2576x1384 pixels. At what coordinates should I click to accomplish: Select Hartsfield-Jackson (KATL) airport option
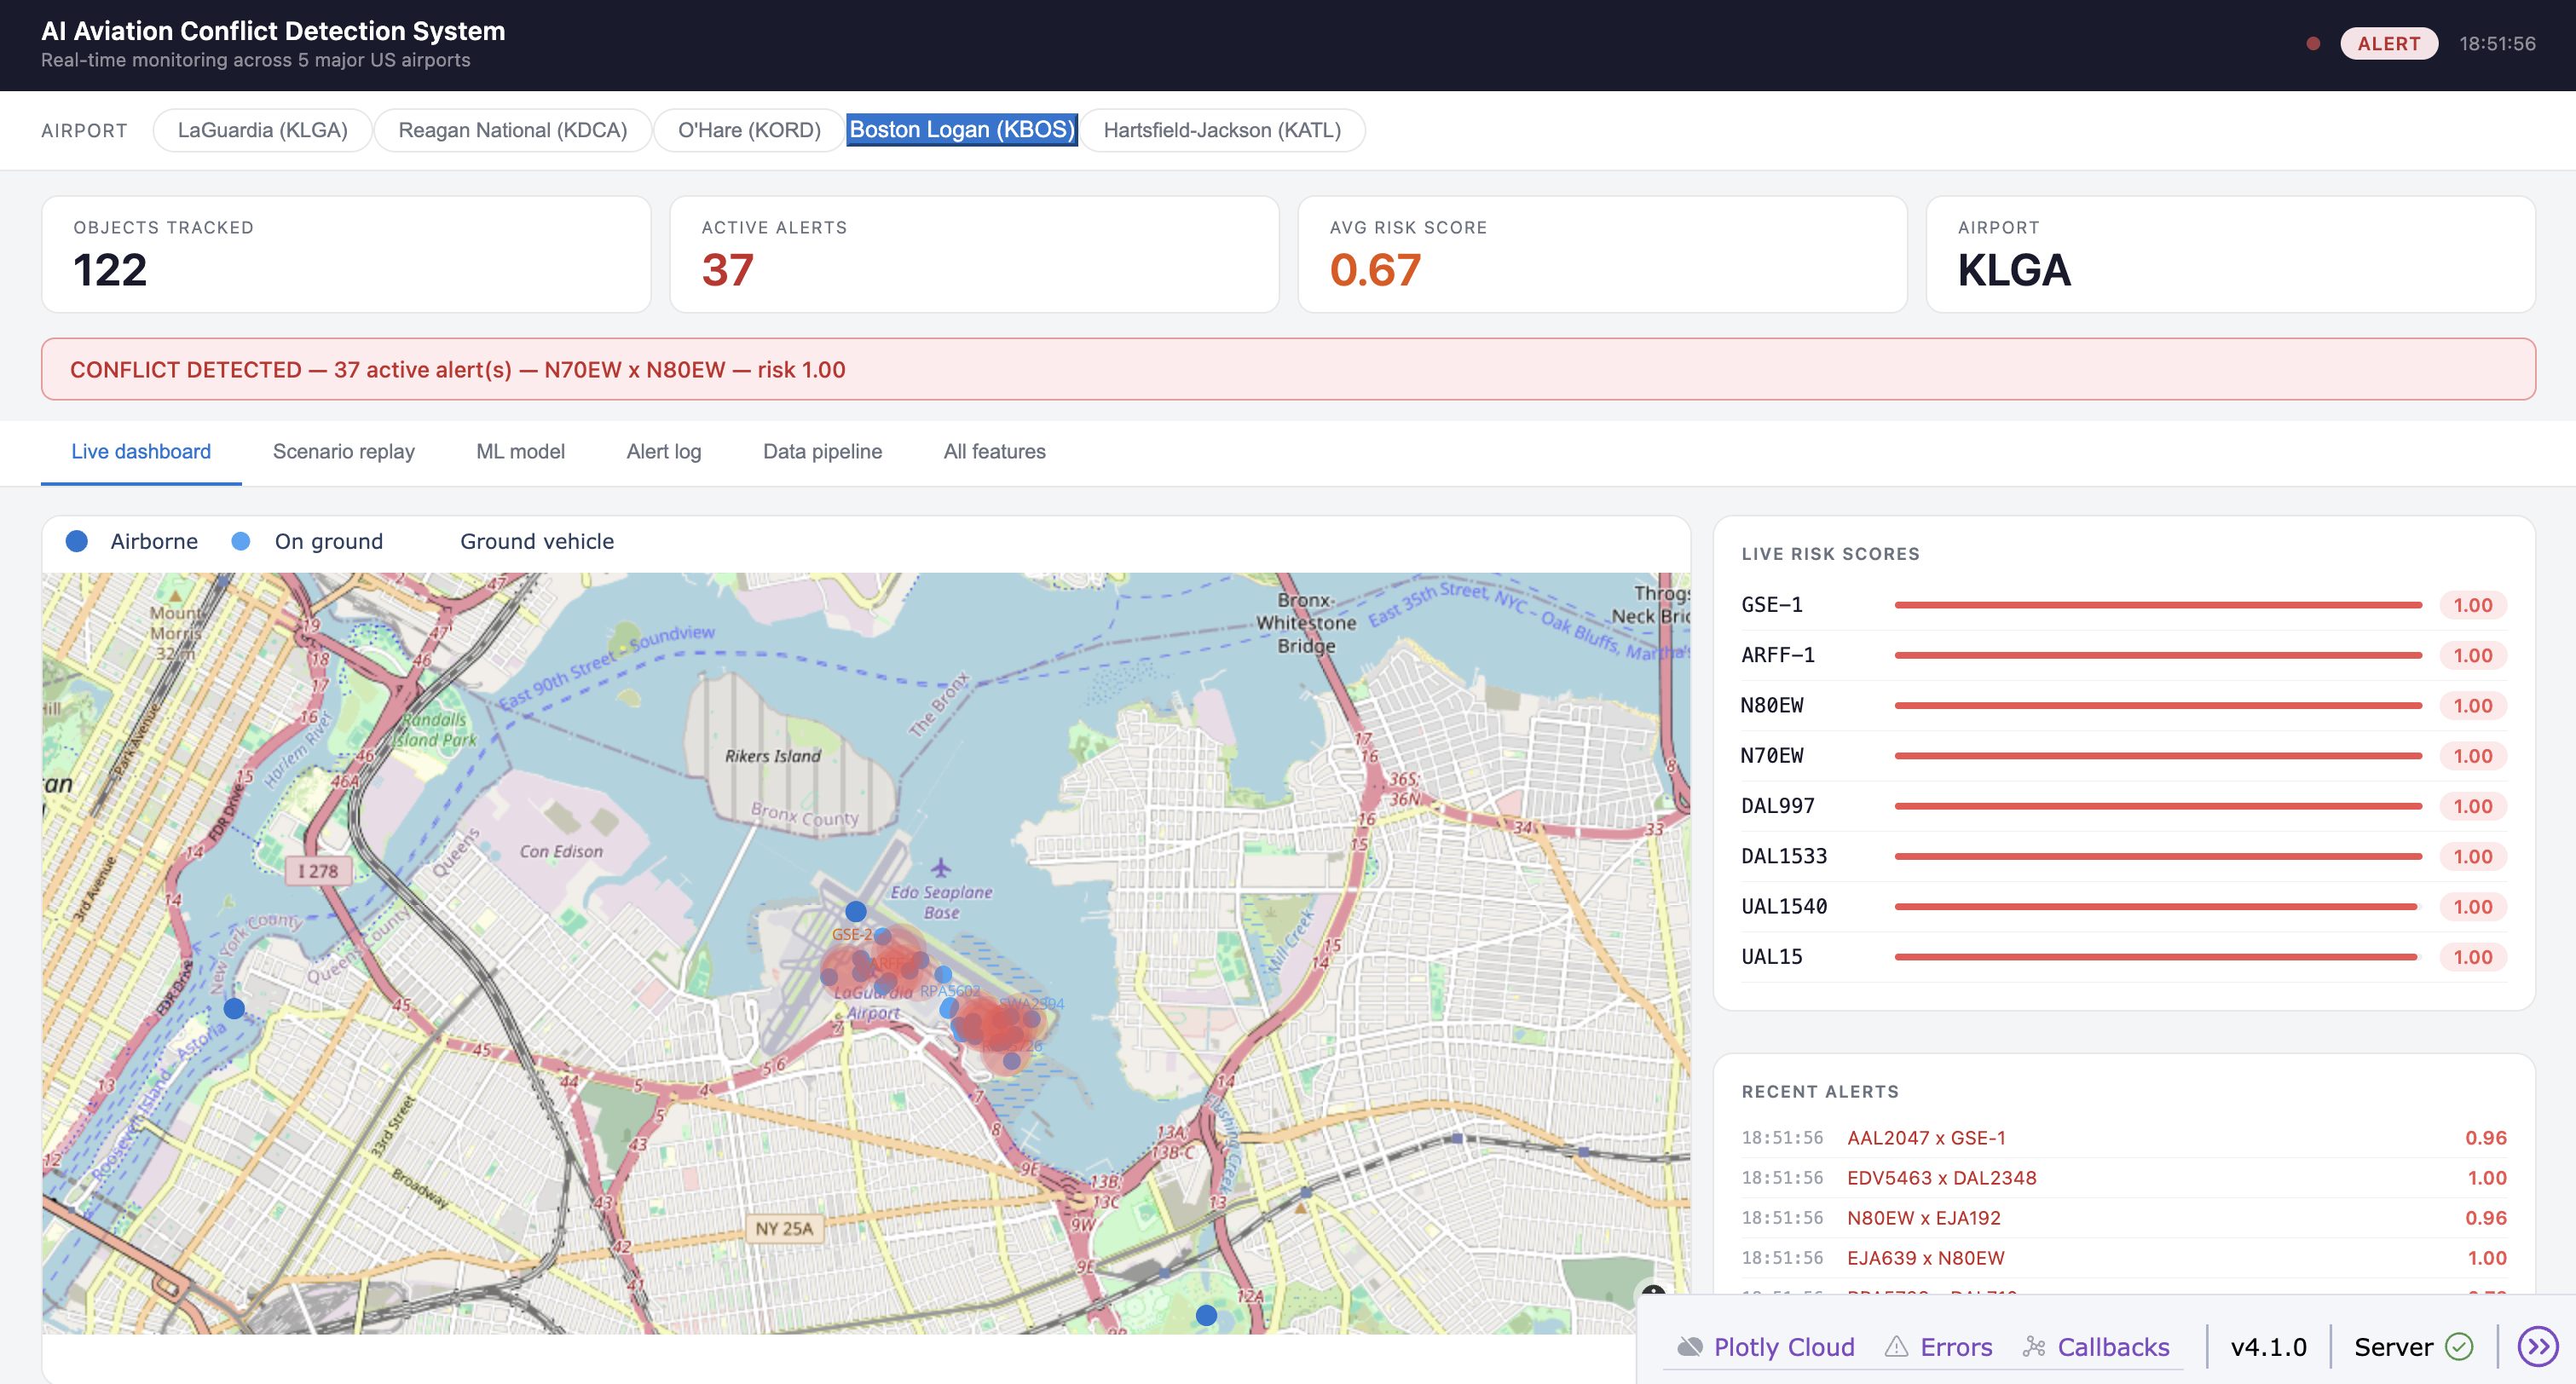(1221, 130)
